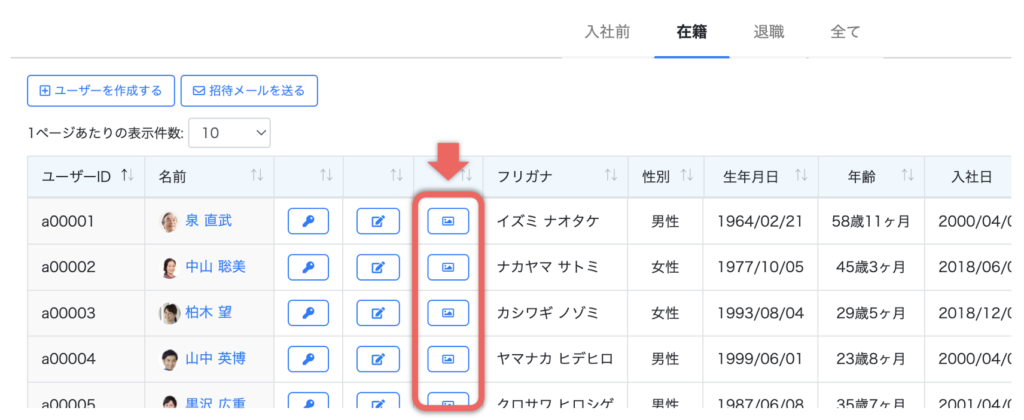1024x420 pixels.
Task: Toggle sort on the フリガナ column
Action: 611,177
